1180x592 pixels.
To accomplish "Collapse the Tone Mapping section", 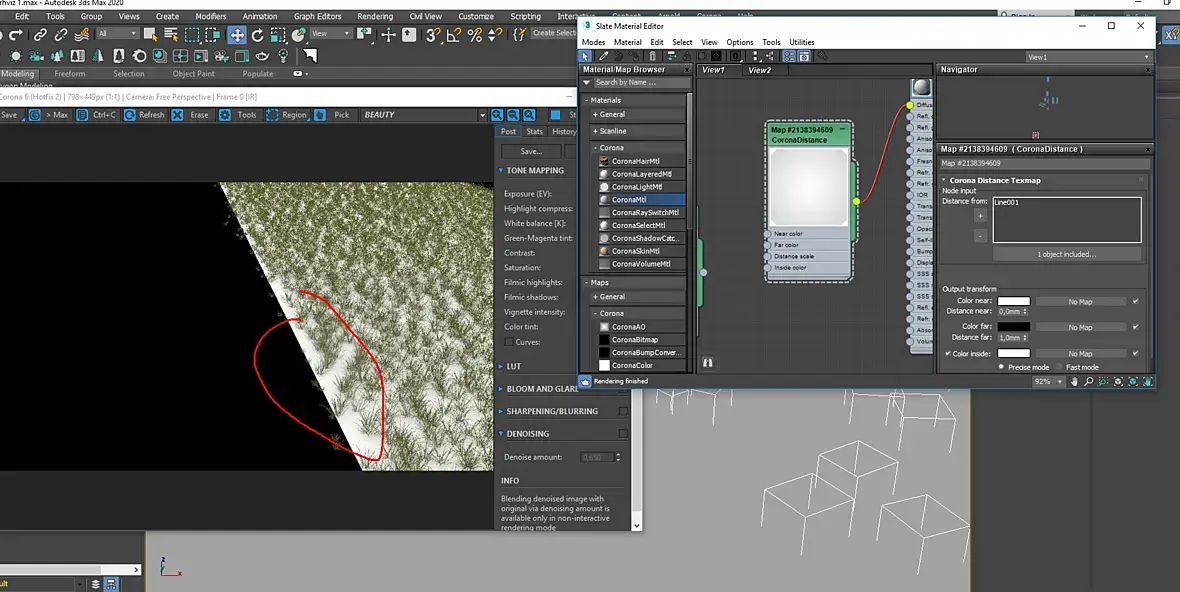I will [x=501, y=171].
